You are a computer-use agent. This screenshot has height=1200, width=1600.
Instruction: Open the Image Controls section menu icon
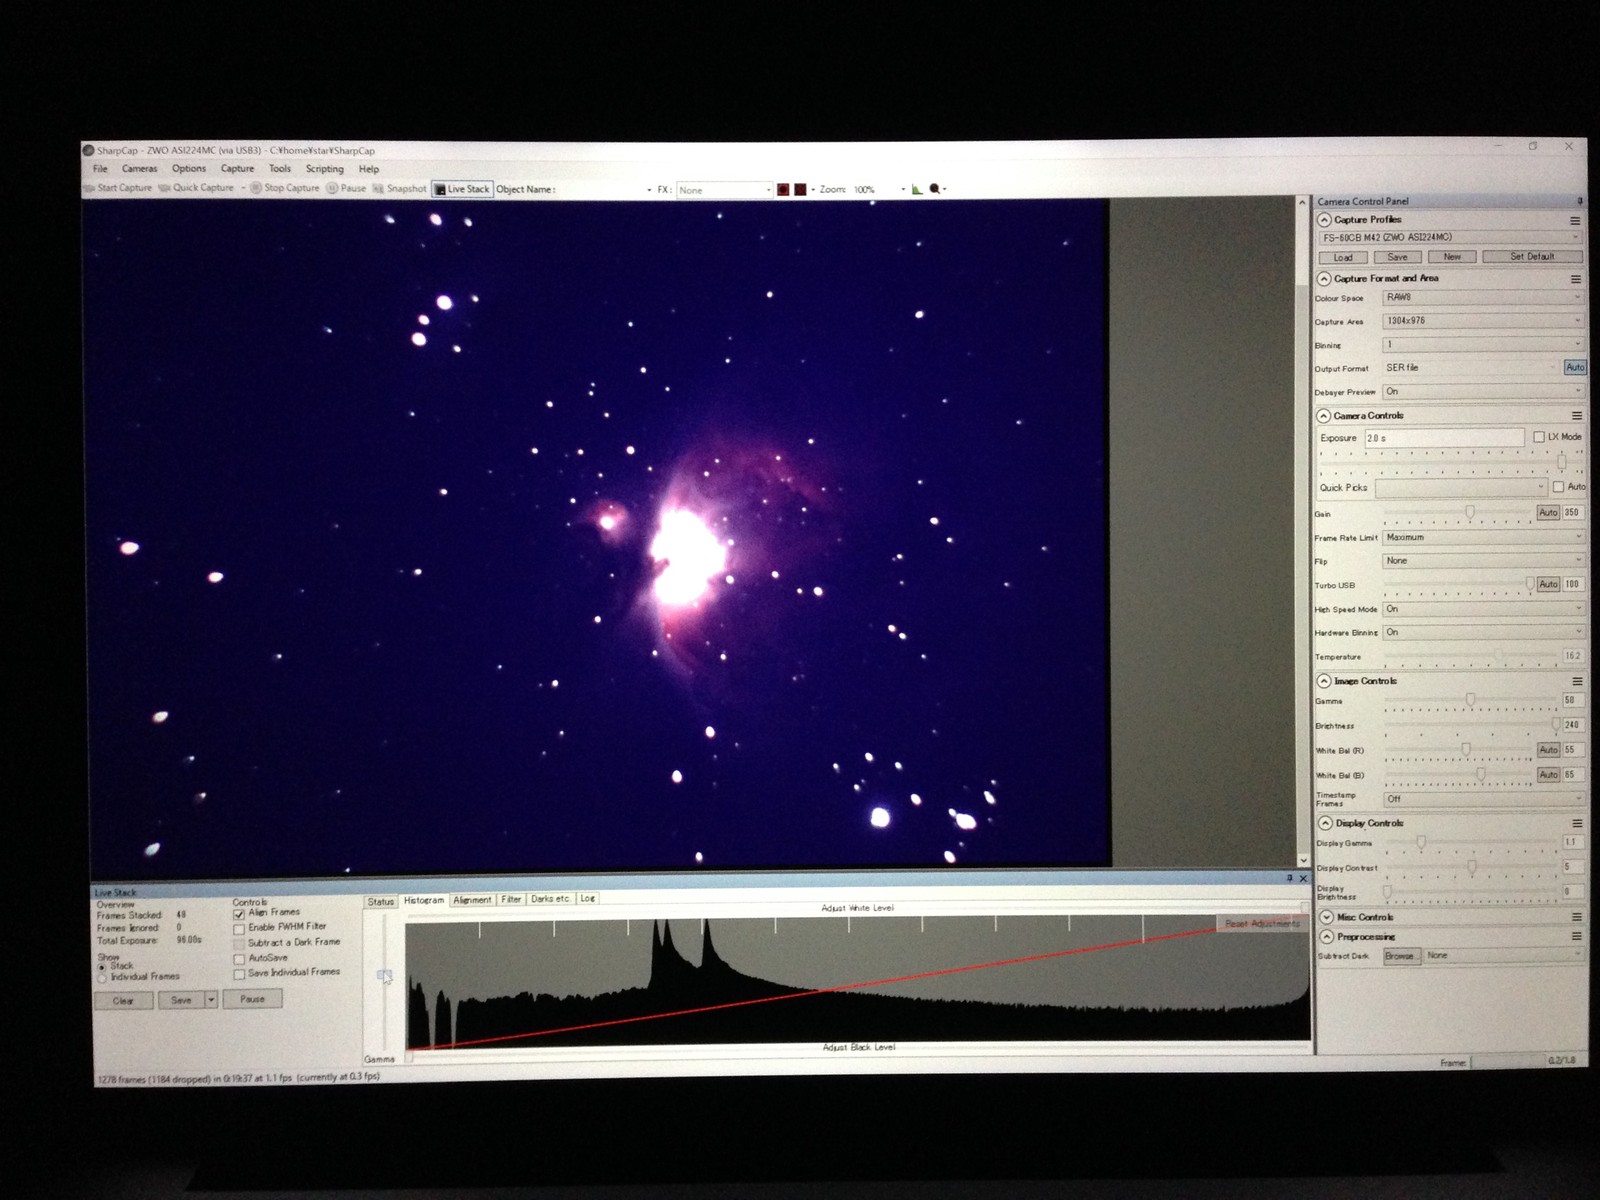1577,681
